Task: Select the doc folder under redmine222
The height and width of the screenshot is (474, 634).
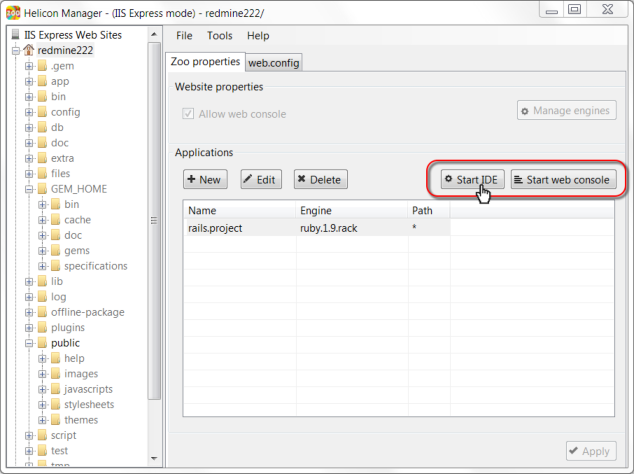Action: pos(60,143)
